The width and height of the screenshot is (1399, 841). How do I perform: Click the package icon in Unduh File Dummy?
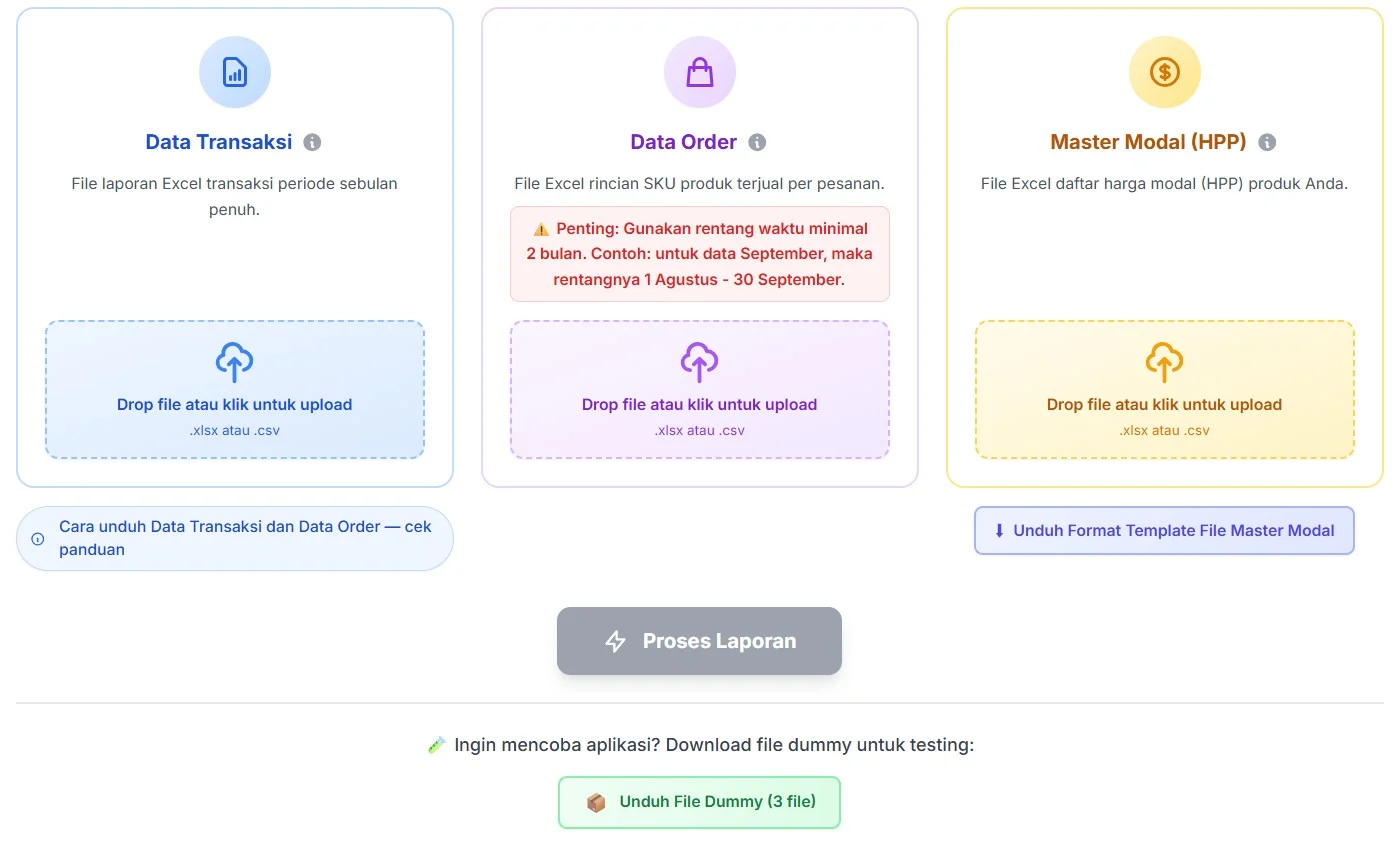click(596, 802)
